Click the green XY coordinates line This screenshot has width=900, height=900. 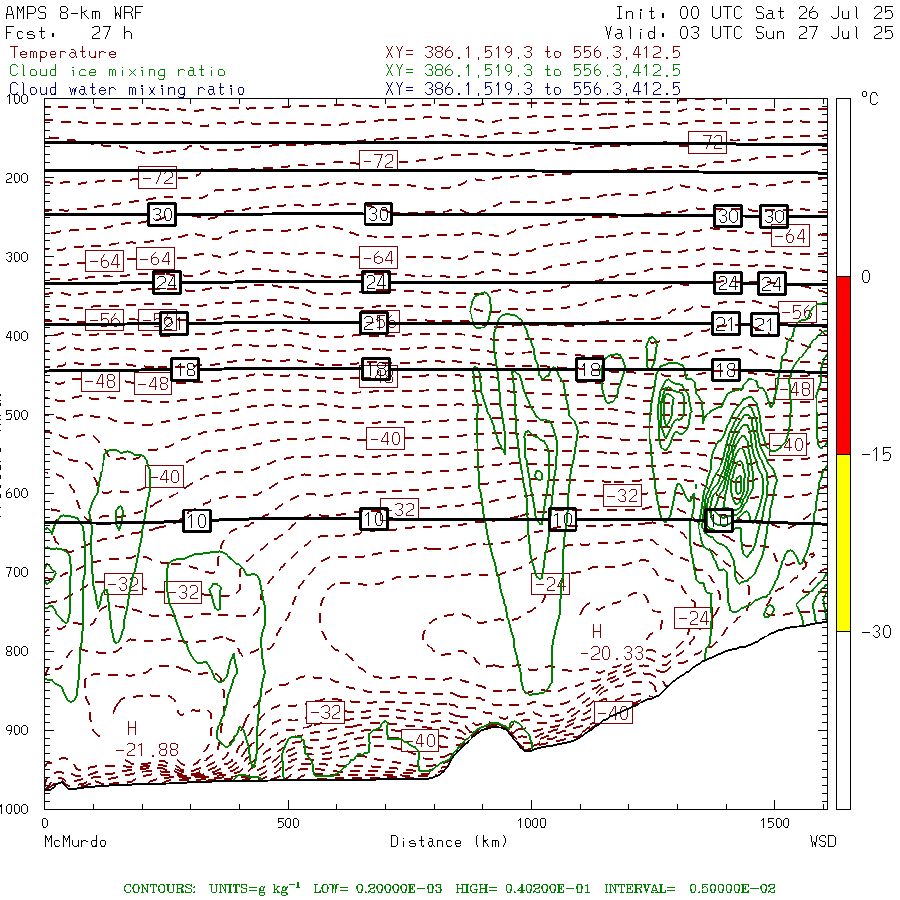point(533,71)
